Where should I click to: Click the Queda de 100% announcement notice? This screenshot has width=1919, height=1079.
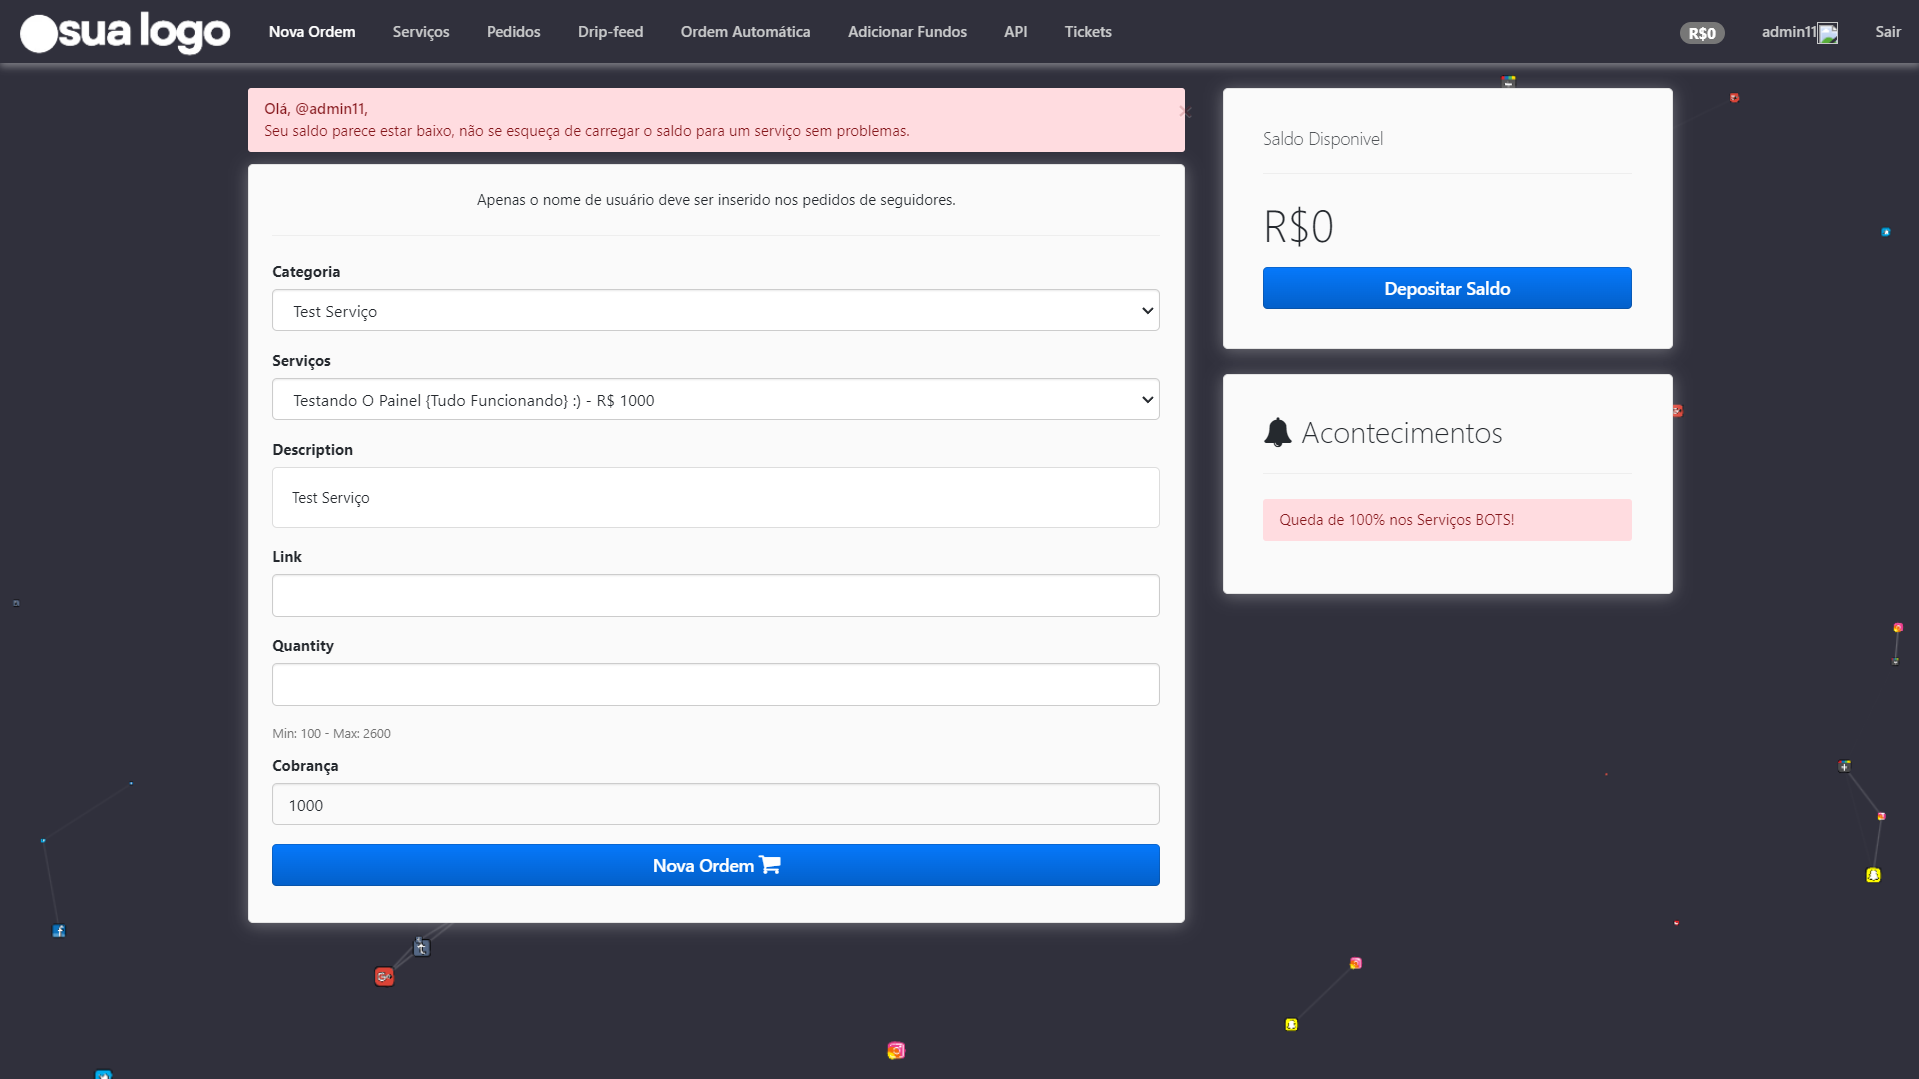[x=1446, y=520]
